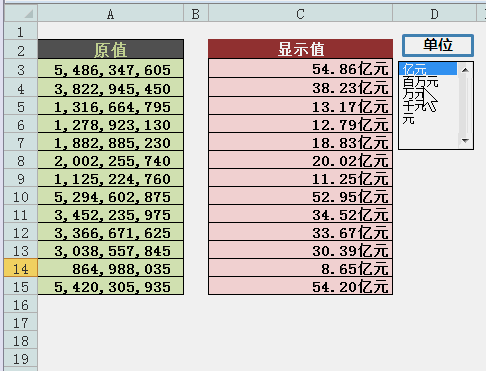Click the 单位 button

tap(438, 45)
